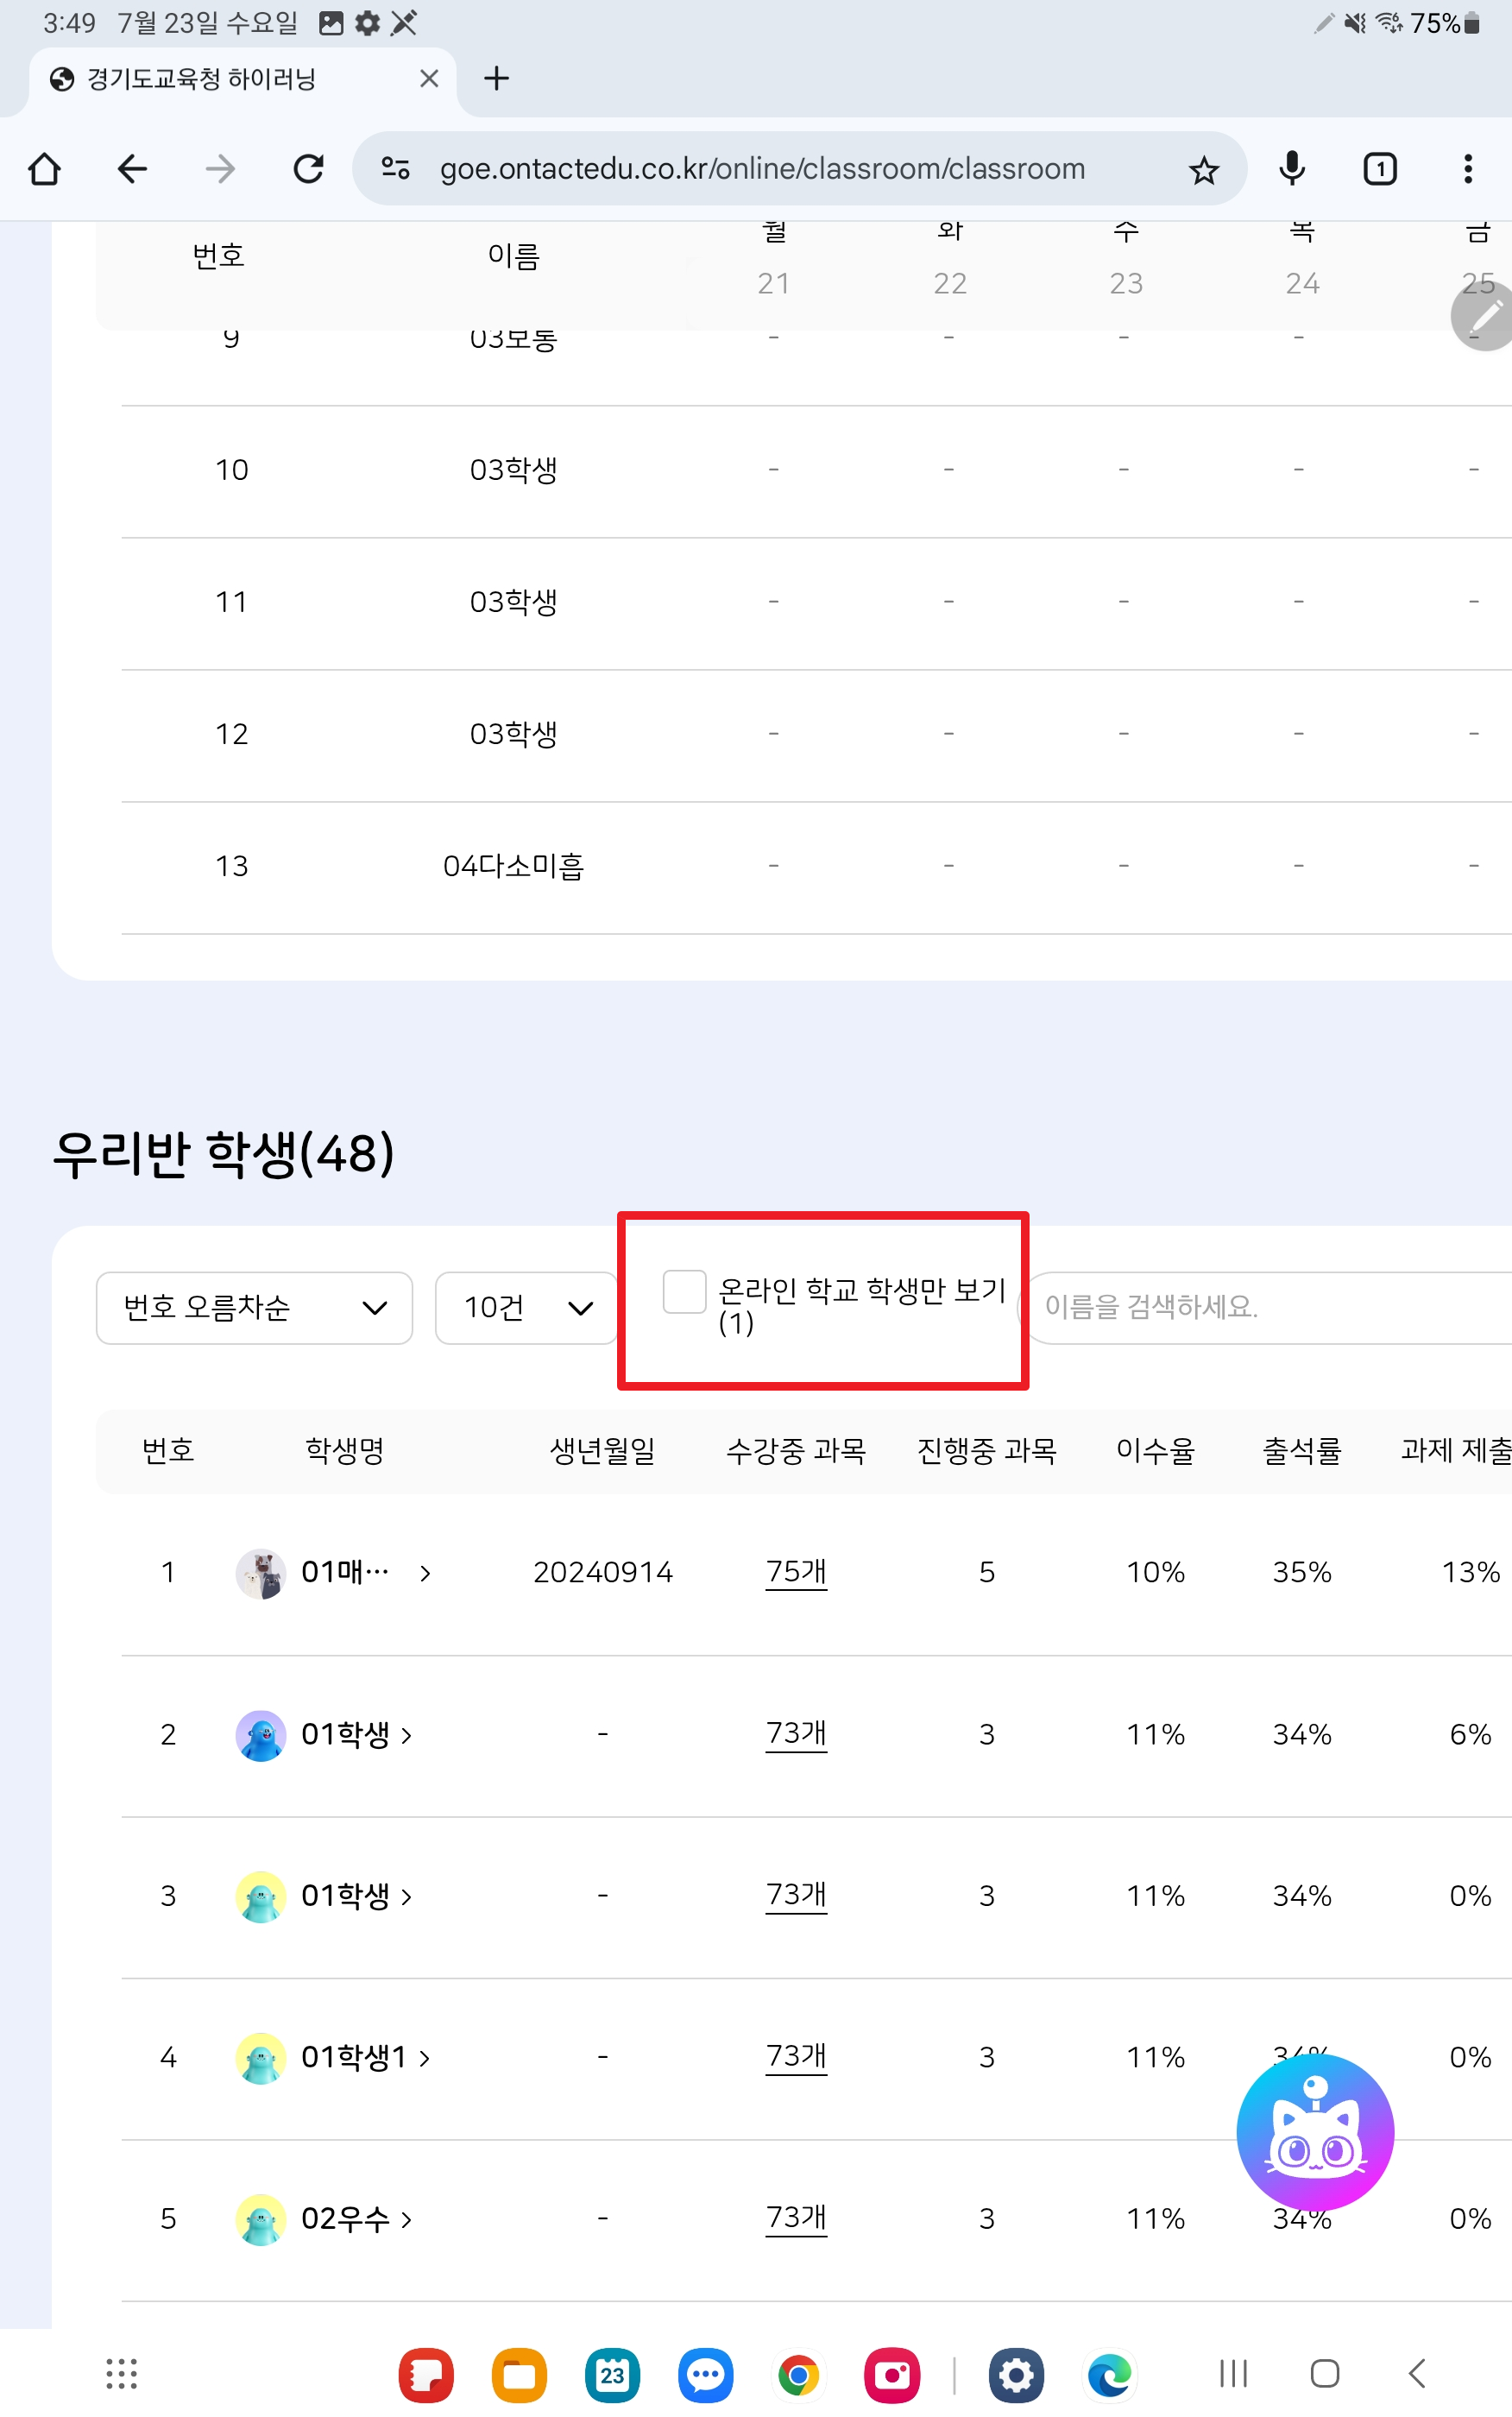Go to browser home page

[45, 169]
